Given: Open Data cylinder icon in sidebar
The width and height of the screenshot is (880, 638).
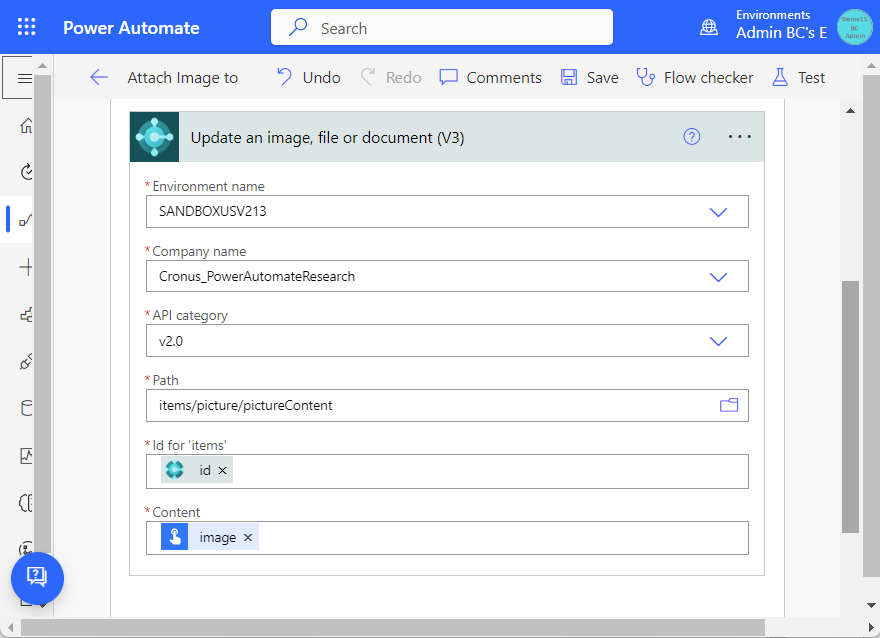Looking at the screenshot, I should (x=26, y=408).
